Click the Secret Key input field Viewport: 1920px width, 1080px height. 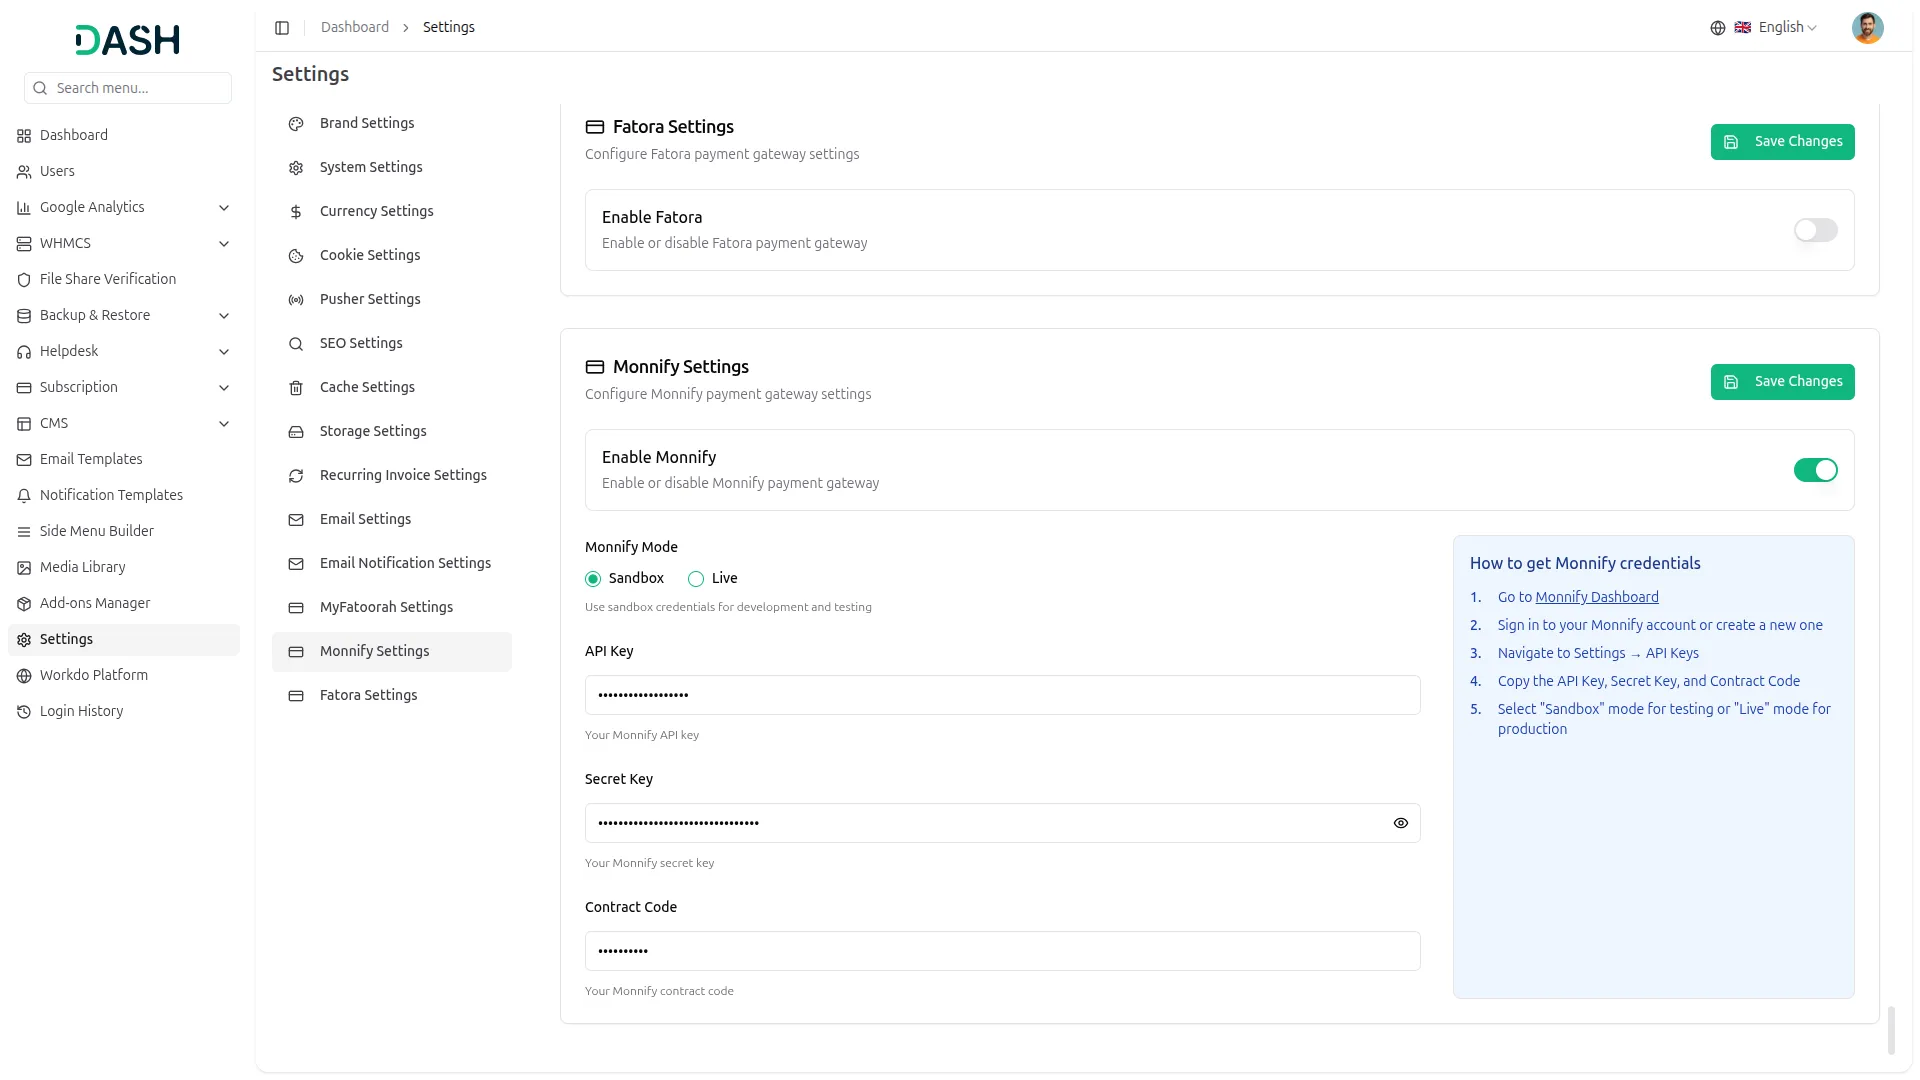coord(1002,823)
